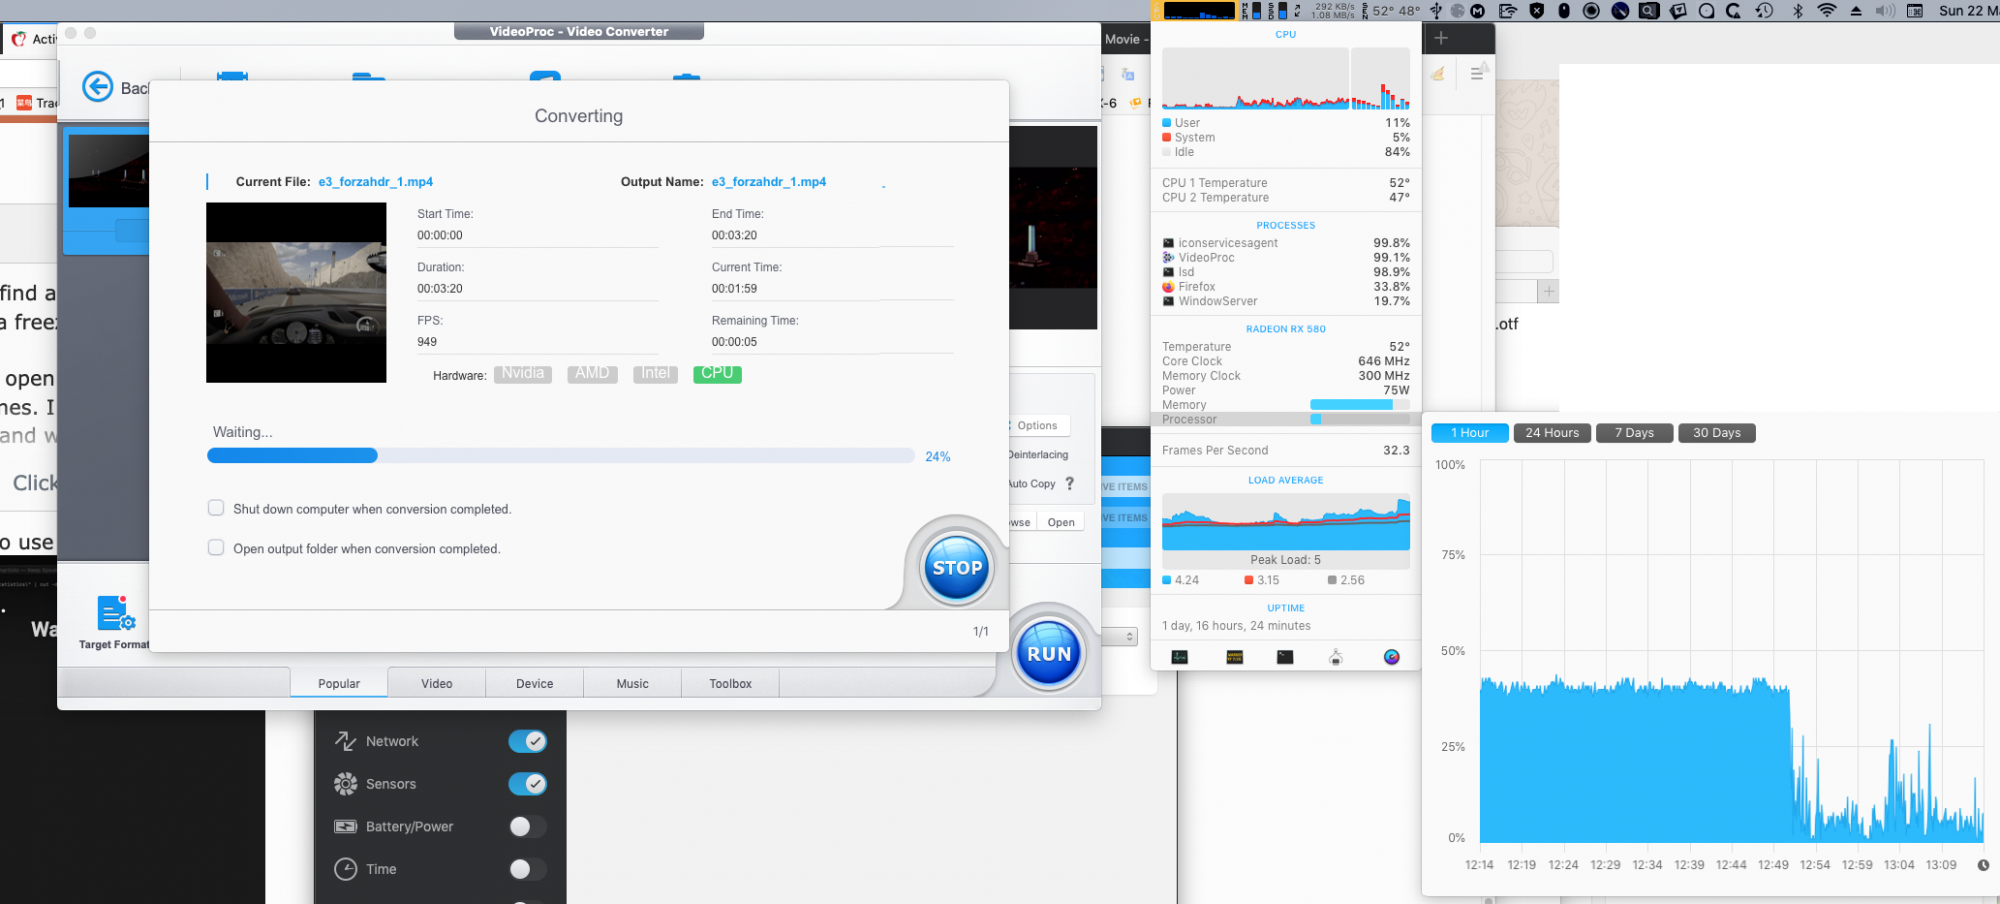The height and width of the screenshot is (904, 2000).
Task: Click the volume icon in menu bar
Action: [x=1885, y=11]
